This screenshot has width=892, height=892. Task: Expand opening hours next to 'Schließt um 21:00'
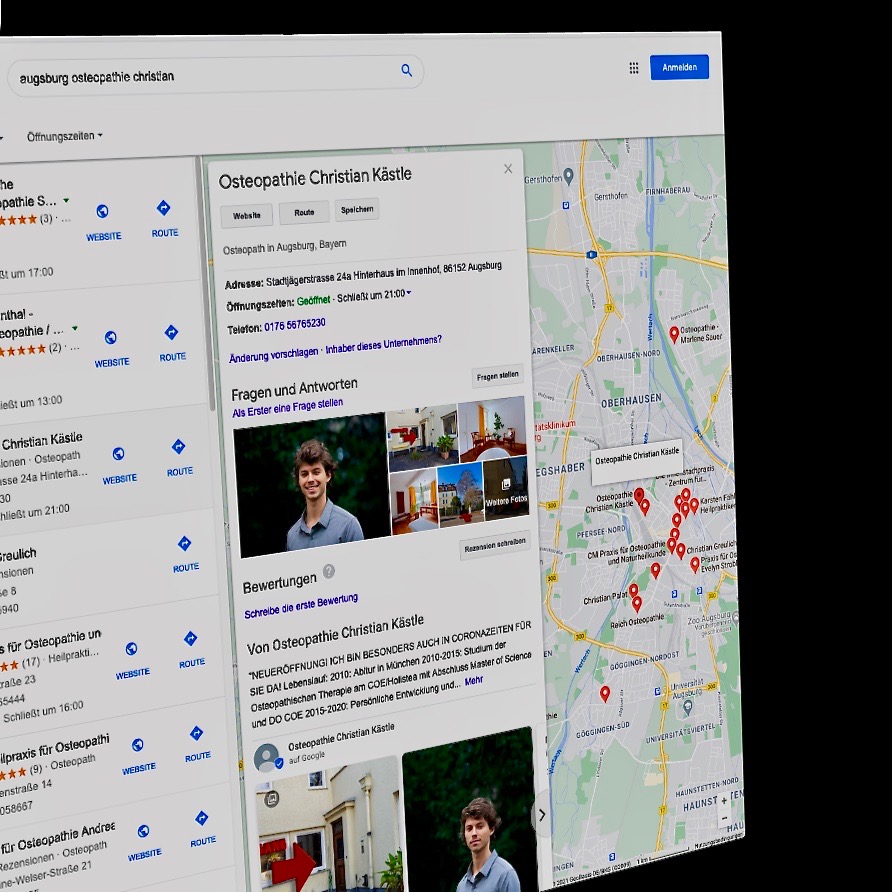click(409, 293)
